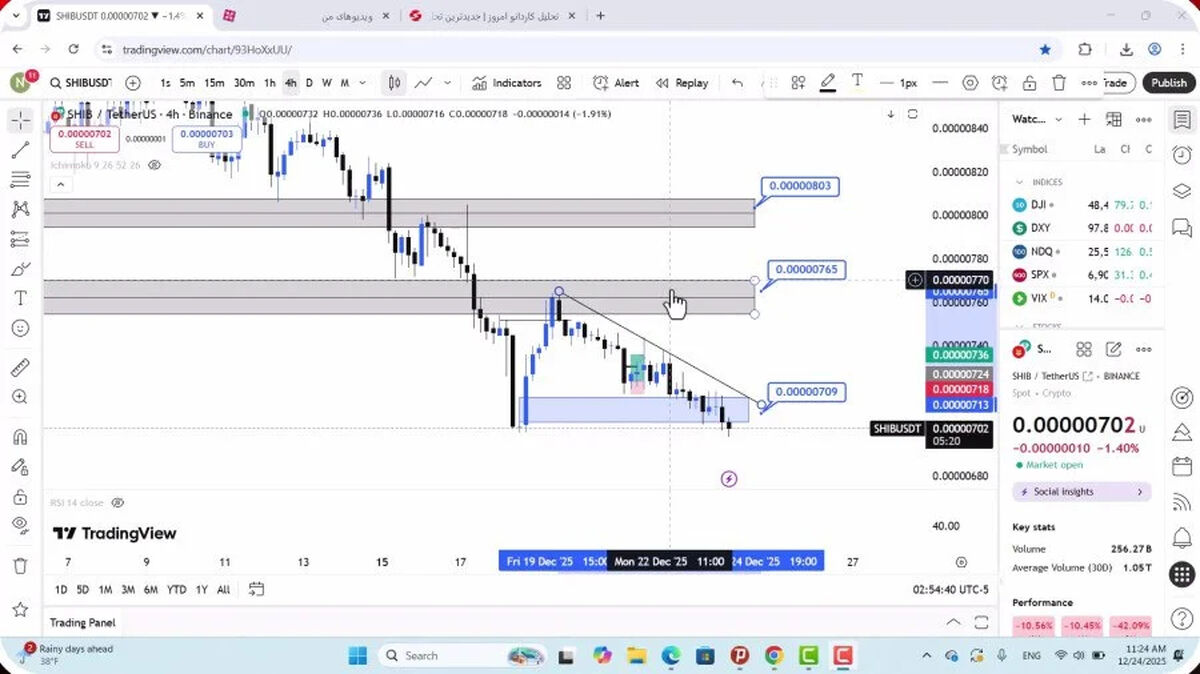Open the candle chart style selector
The height and width of the screenshot is (674, 1200).
coord(395,83)
